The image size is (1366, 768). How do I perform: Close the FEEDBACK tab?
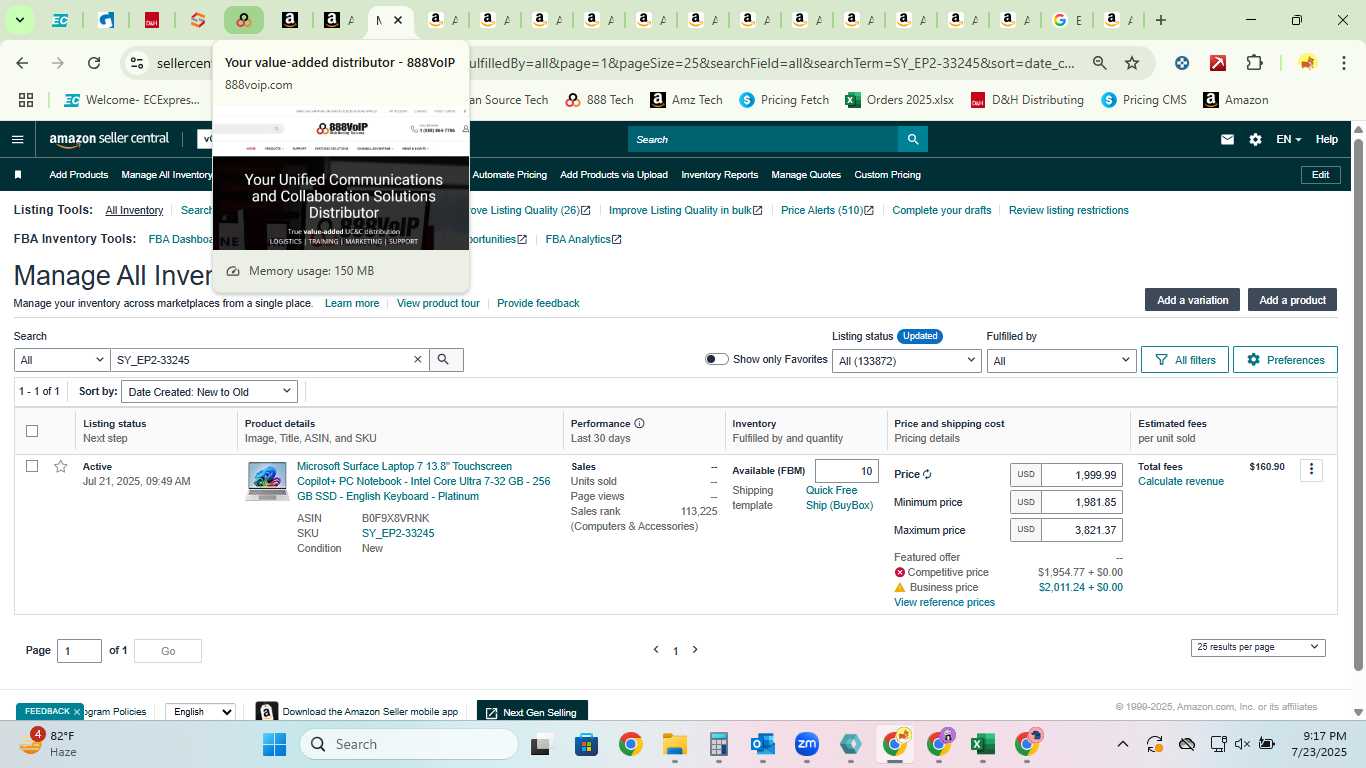coord(76,712)
